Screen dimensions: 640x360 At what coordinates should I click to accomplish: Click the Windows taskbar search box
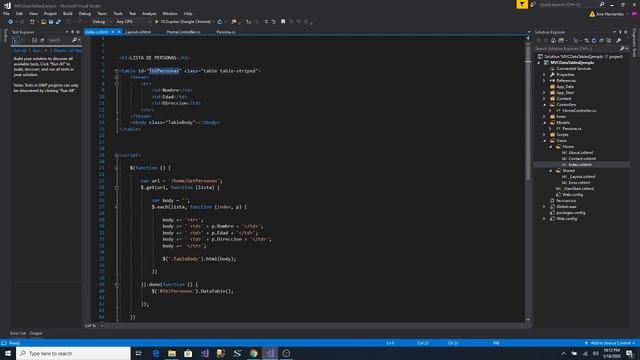point(73,353)
